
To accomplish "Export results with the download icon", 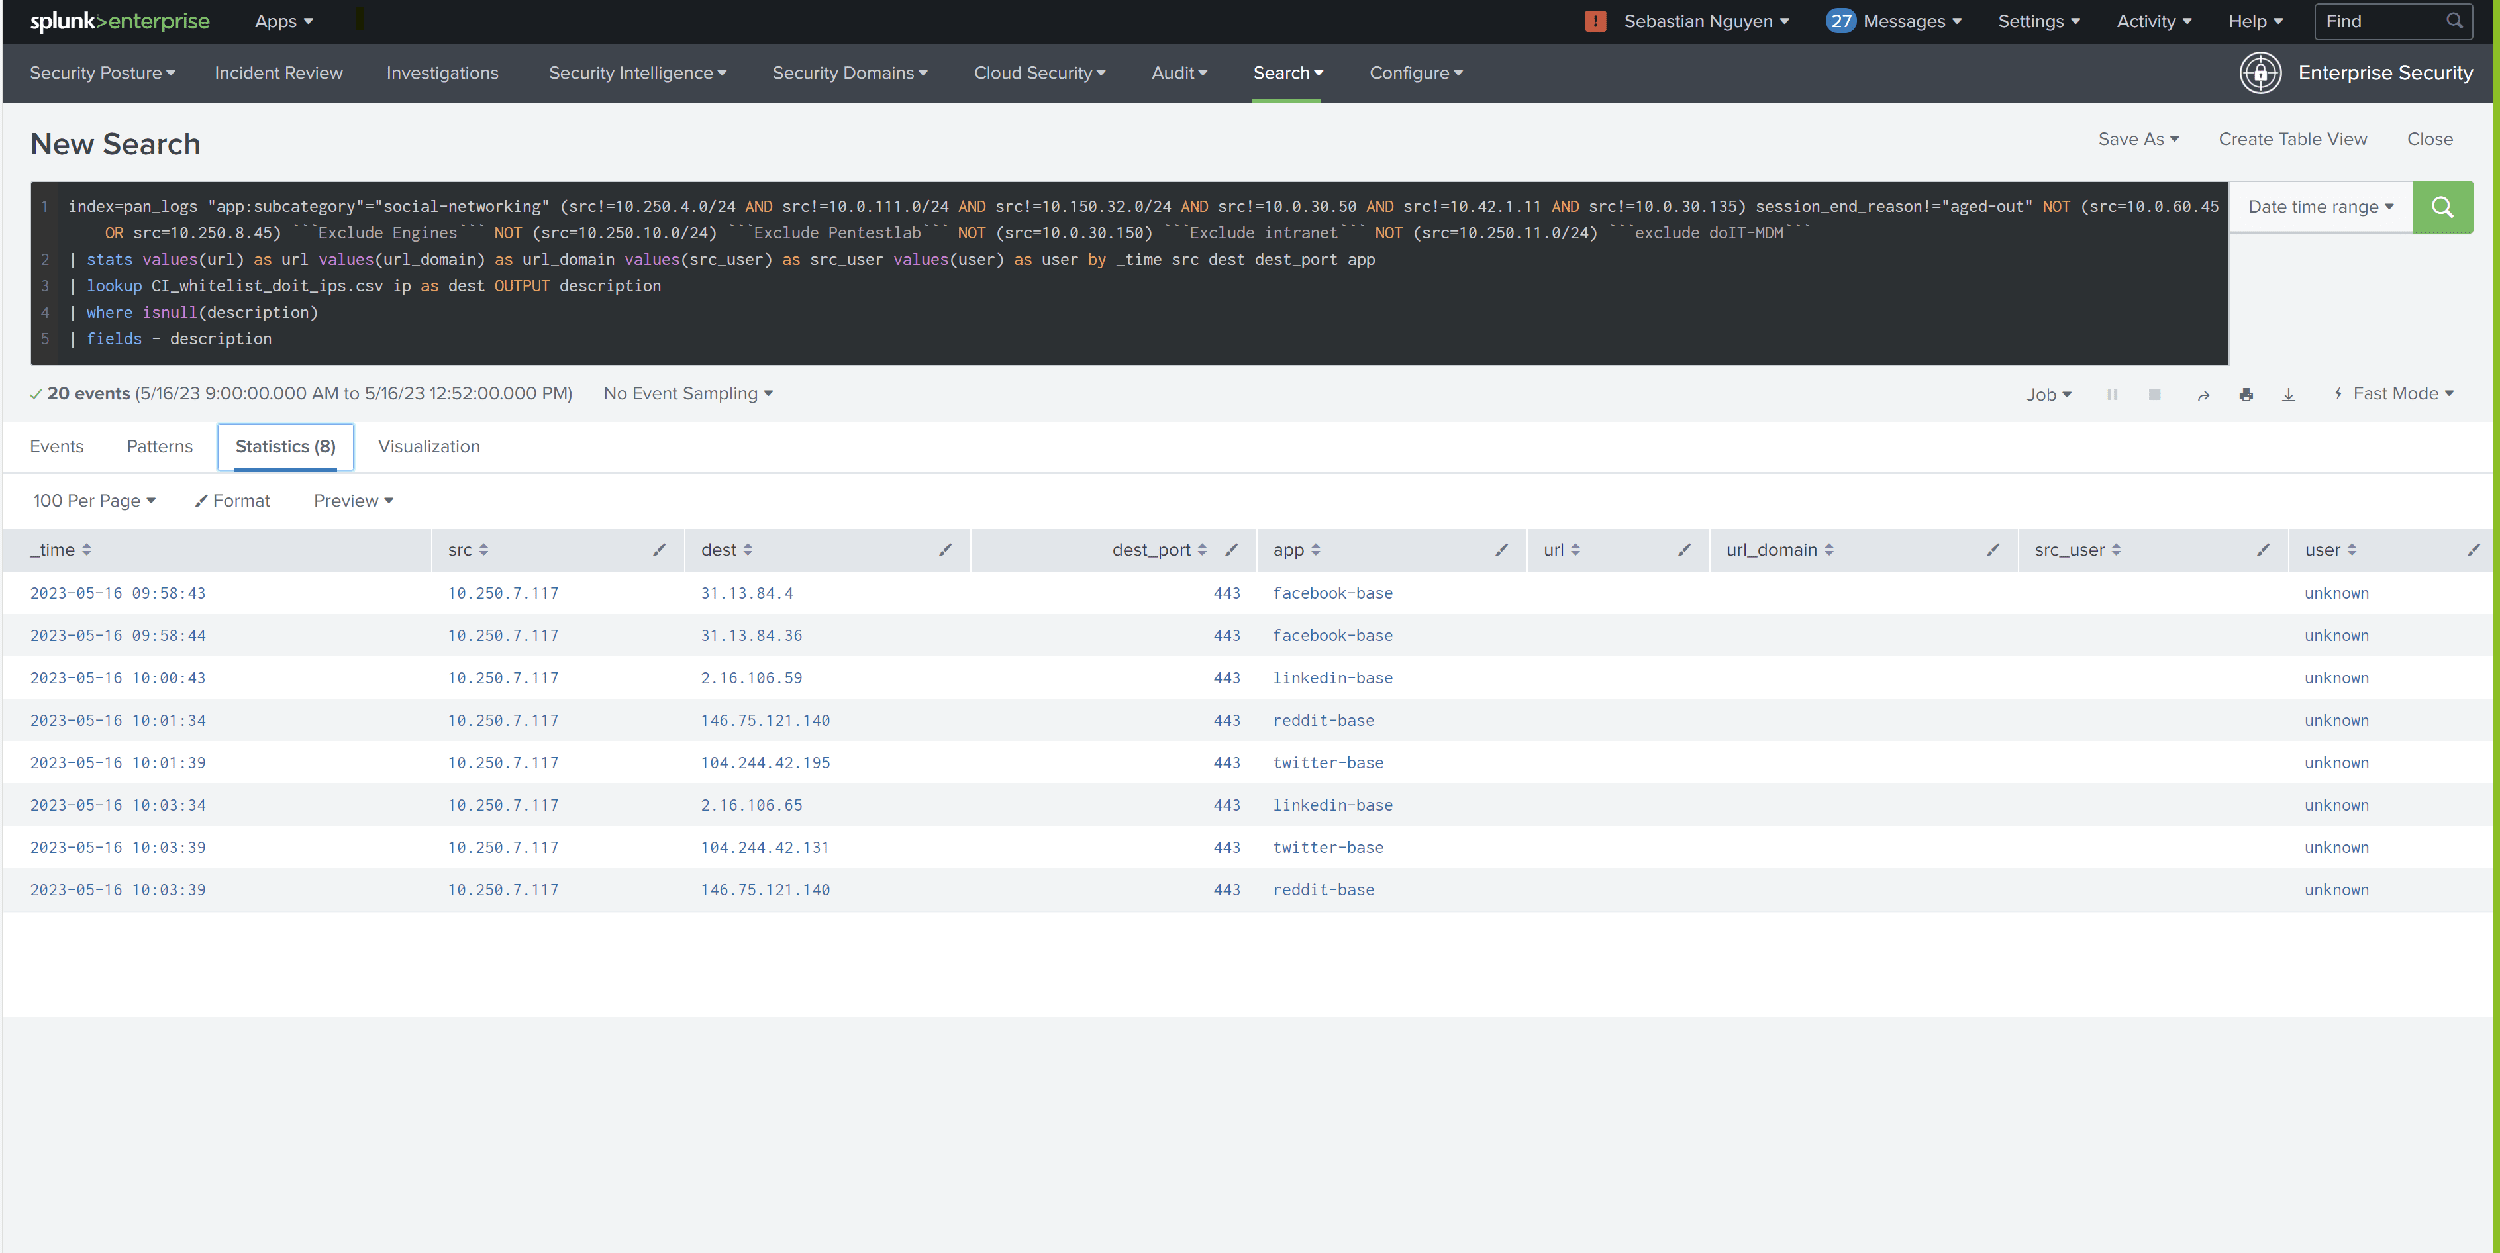I will [2288, 395].
